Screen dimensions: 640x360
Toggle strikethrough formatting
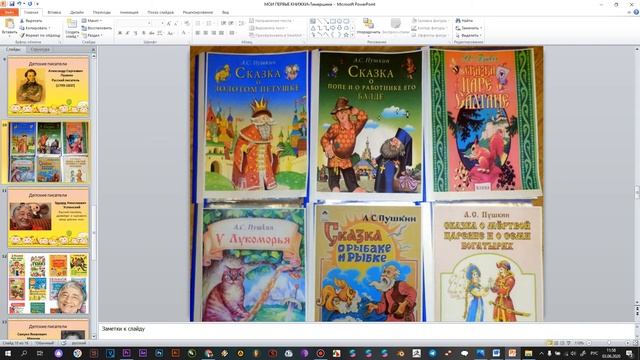point(151,33)
